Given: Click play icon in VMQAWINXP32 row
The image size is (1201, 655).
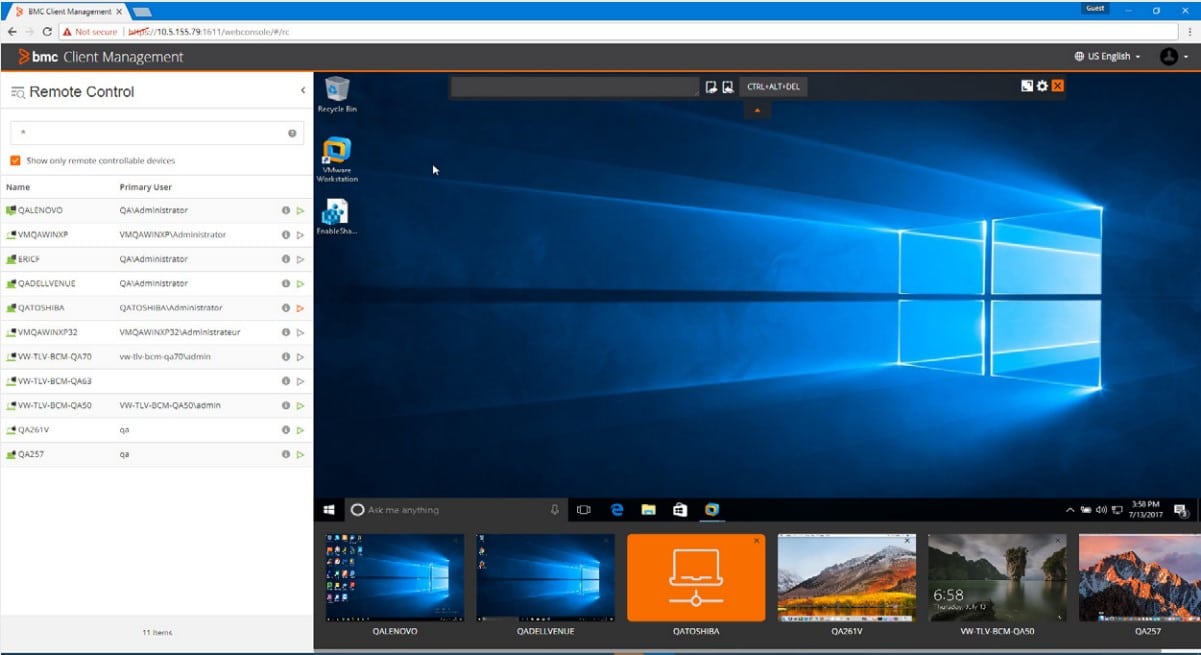Looking at the screenshot, I should coord(300,332).
